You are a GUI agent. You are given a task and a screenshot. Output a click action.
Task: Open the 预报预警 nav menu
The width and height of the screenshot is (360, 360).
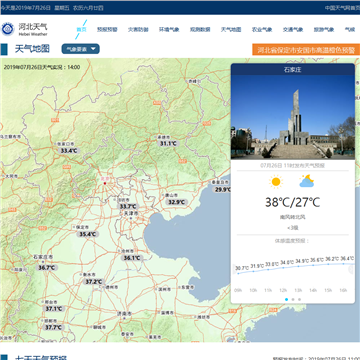click(x=107, y=29)
